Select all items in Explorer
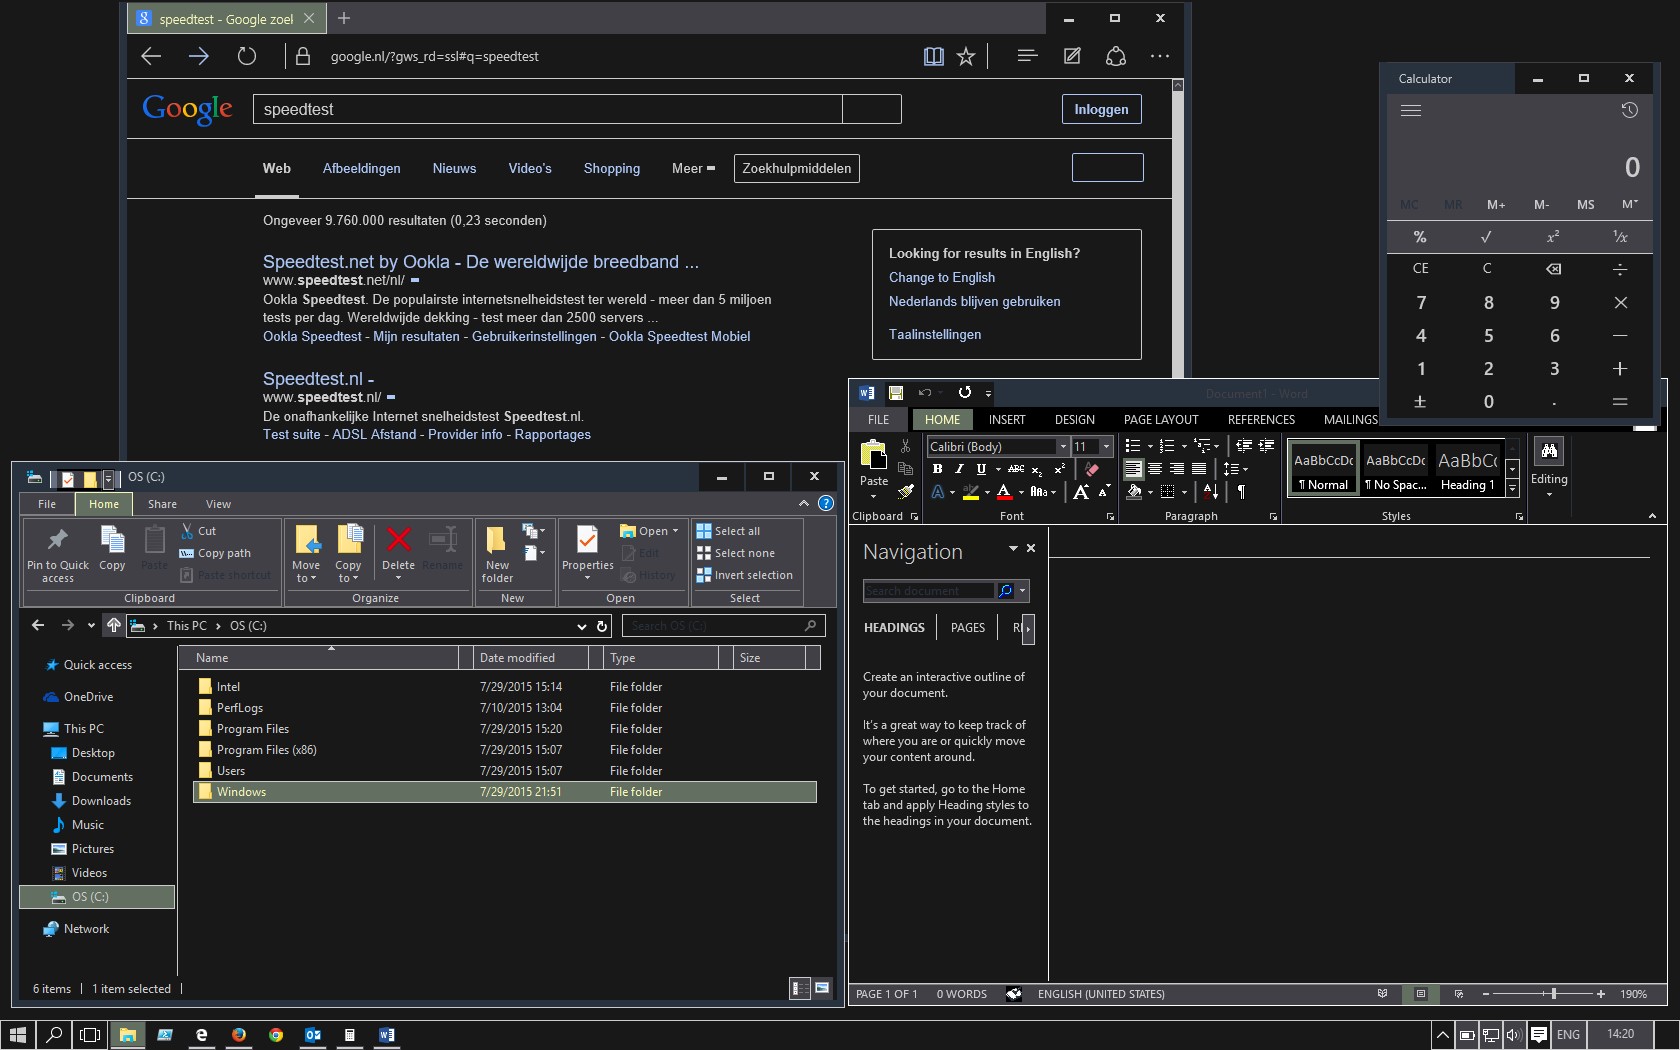The image size is (1680, 1050). point(736,531)
